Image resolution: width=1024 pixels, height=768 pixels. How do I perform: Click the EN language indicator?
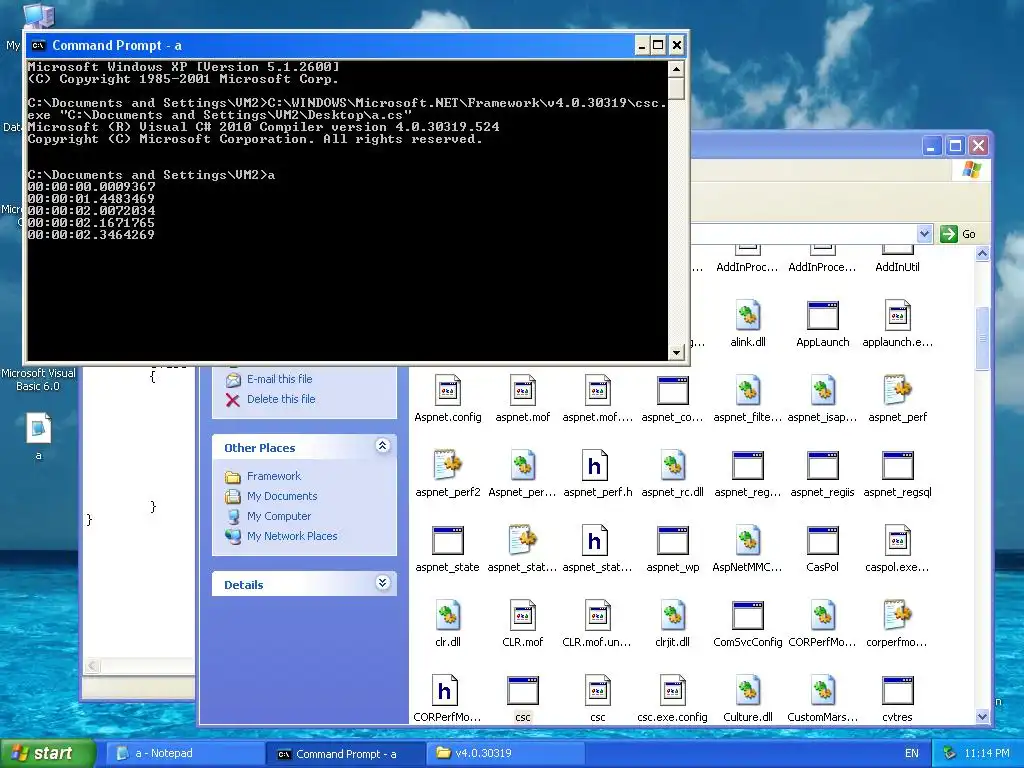pyautogui.click(x=912, y=754)
